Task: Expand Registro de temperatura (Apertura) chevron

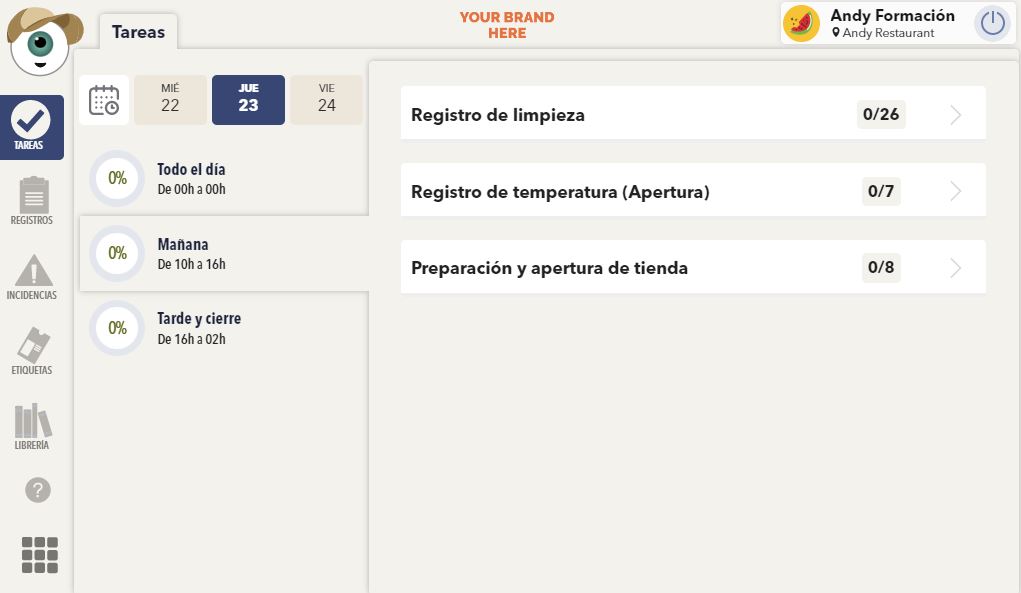Action: point(955,191)
